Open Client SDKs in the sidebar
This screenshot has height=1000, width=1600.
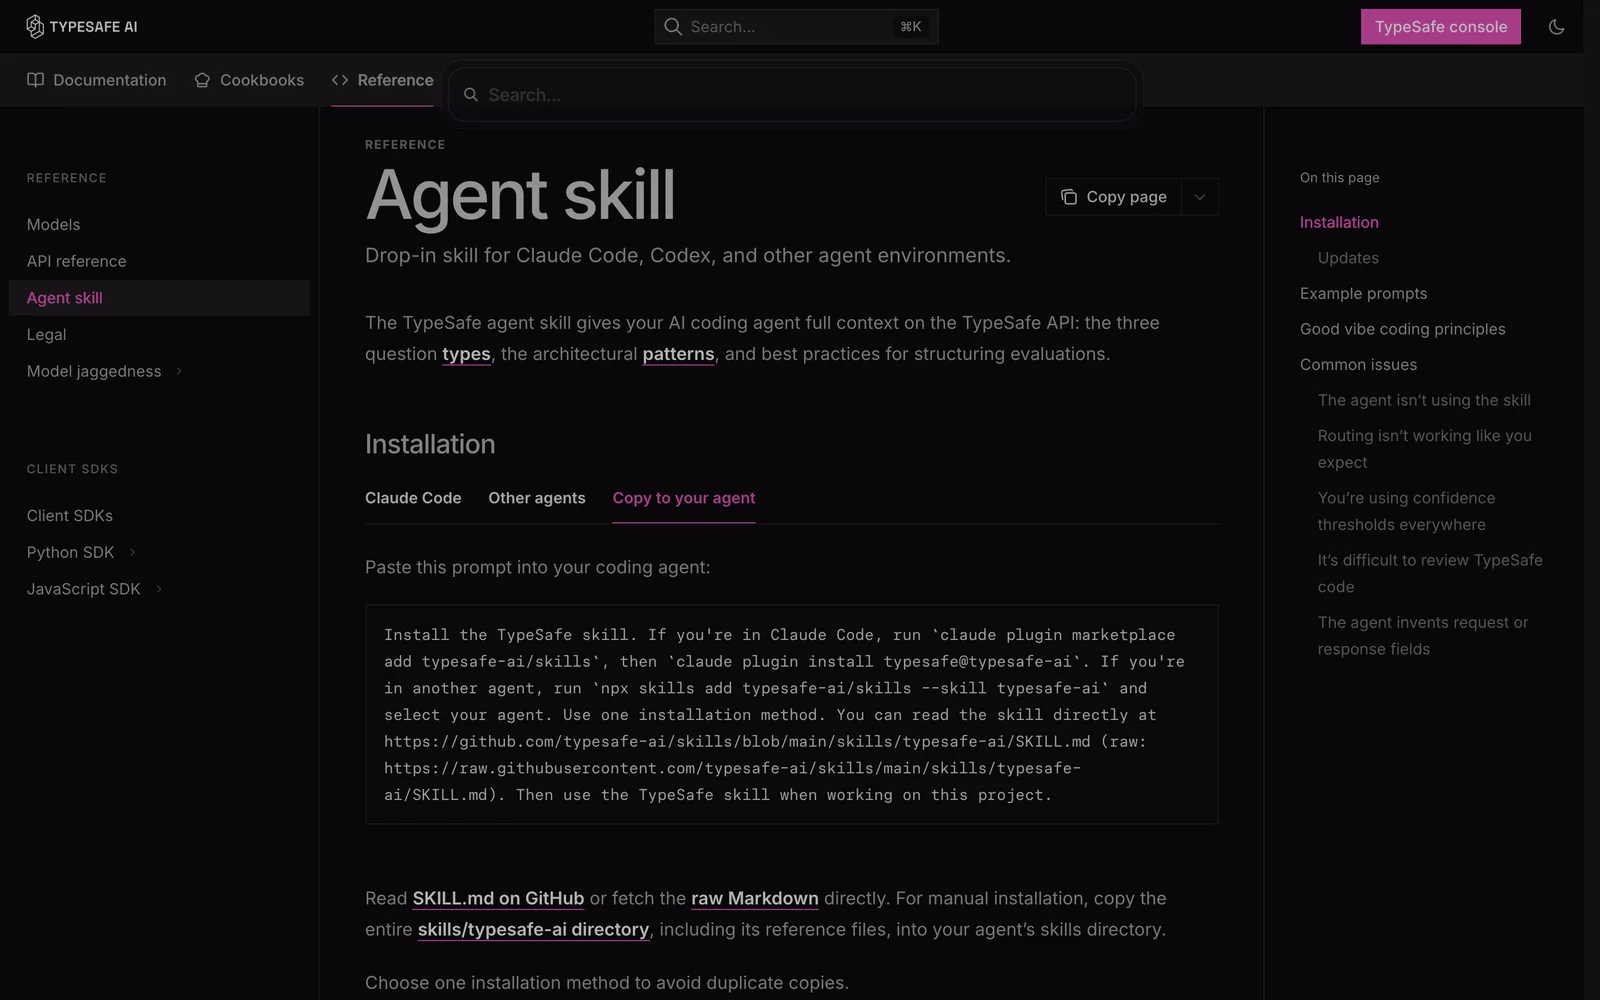70,516
